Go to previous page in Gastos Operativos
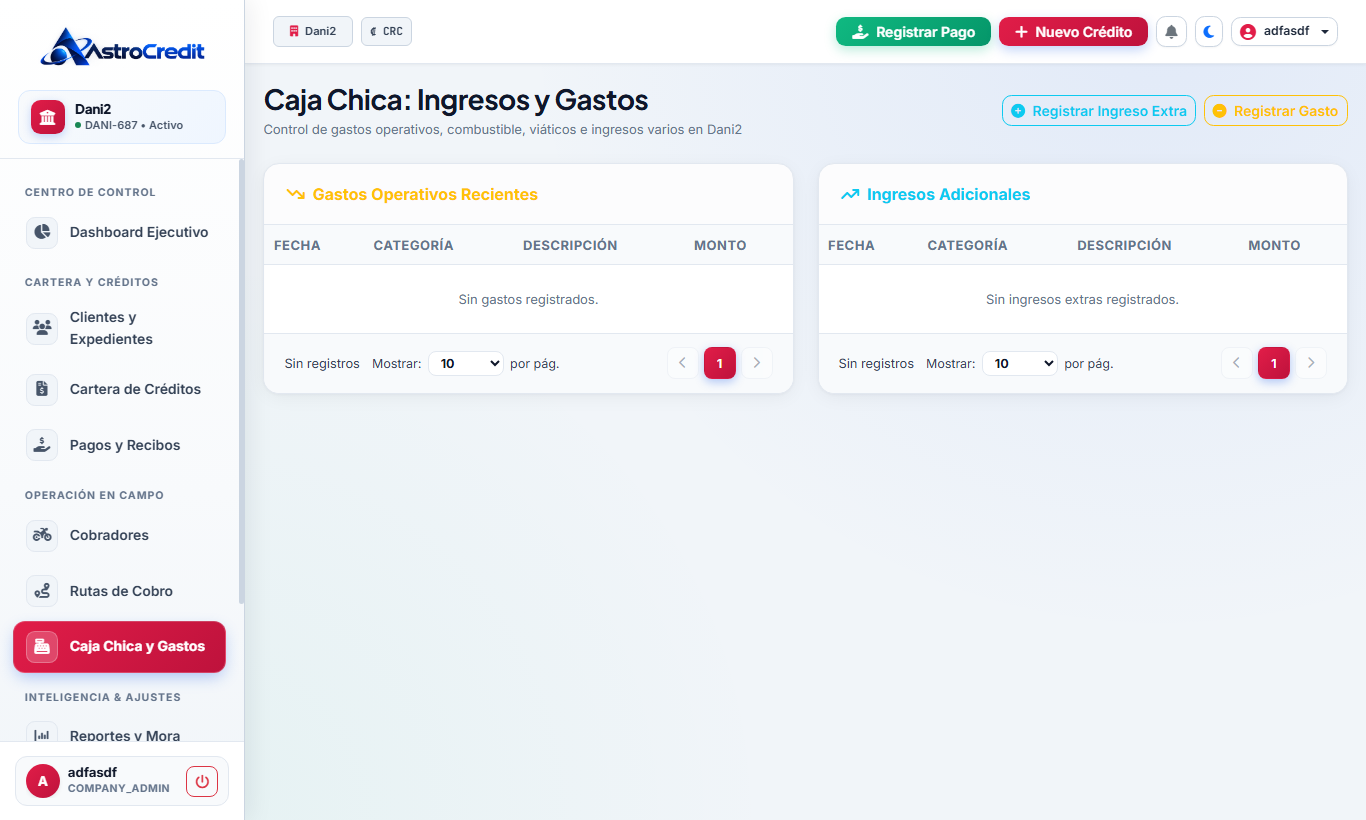This screenshot has width=1366, height=820. point(683,363)
